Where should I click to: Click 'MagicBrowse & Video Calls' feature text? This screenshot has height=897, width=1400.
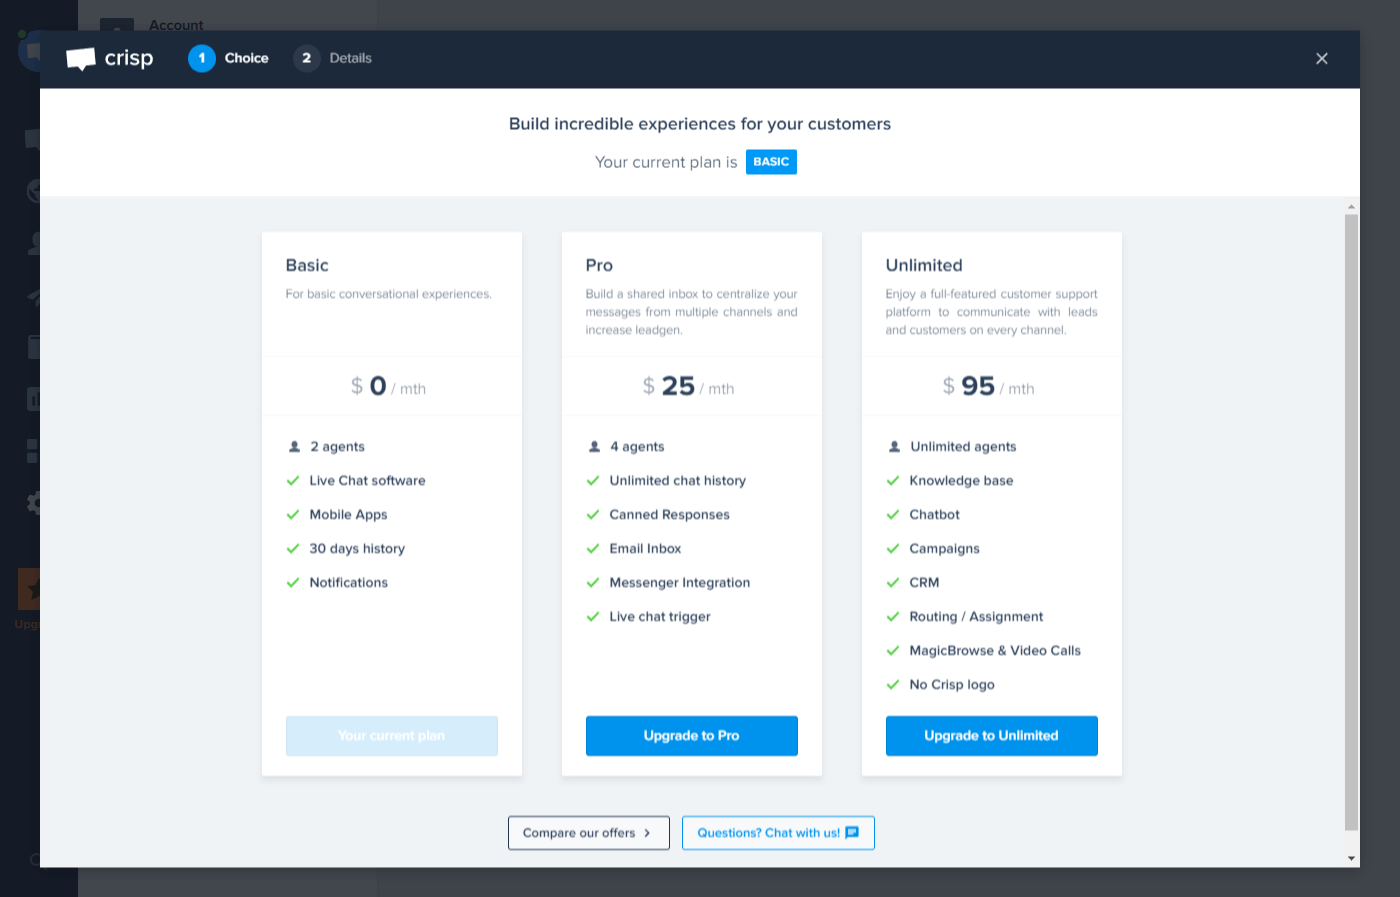995,651
